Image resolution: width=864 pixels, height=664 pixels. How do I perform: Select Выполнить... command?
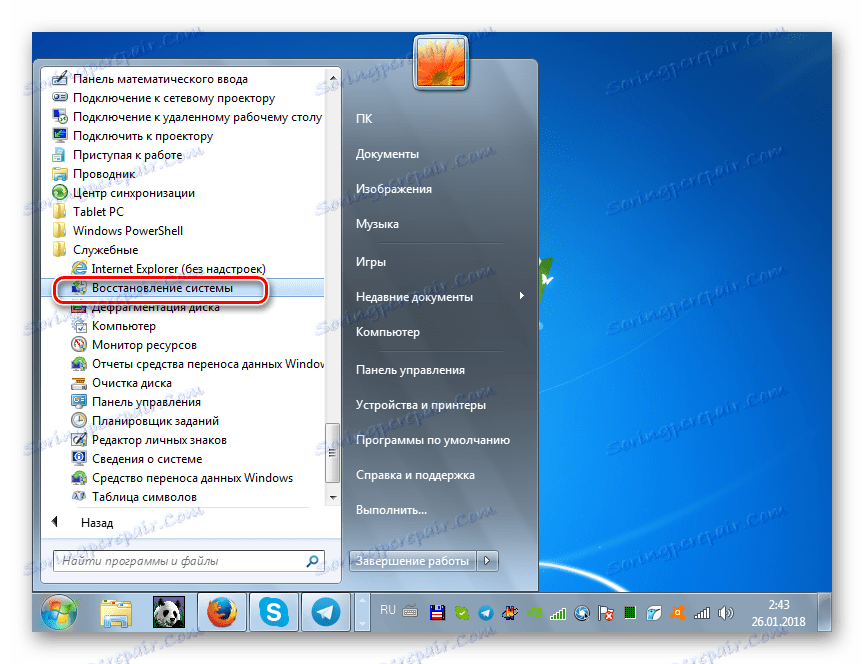(x=391, y=510)
